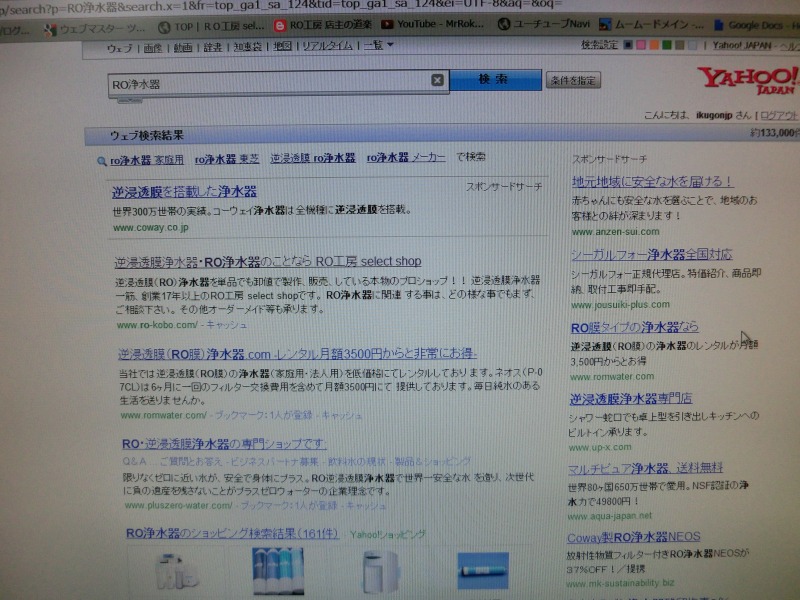Click the username ikugonjp text
The width and height of the screenshot is (800, 600).
tap(714, 115)
